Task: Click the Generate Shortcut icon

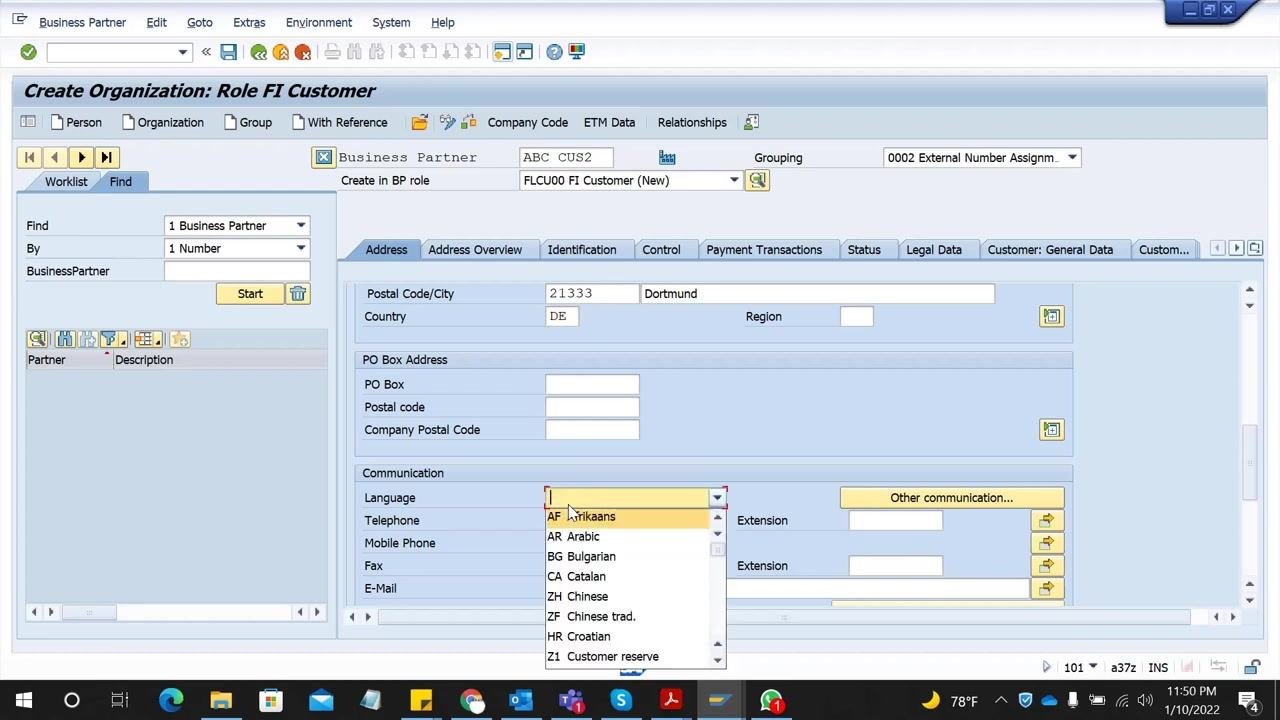Action: (x=525, y=52)
